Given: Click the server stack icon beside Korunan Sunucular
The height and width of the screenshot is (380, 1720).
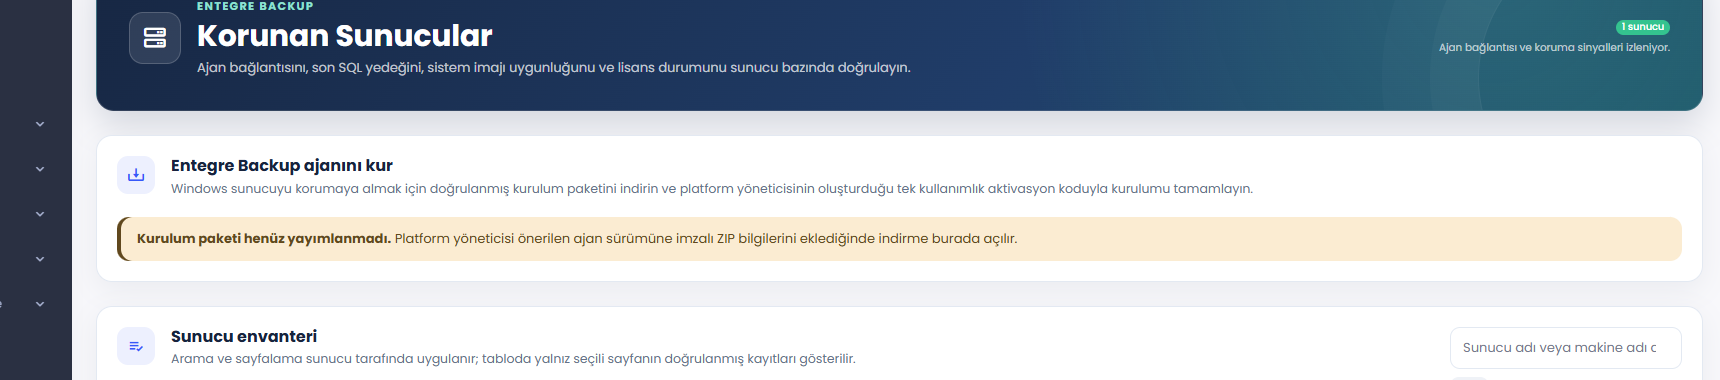Looking at the screenshot, I should coord(155,38).
